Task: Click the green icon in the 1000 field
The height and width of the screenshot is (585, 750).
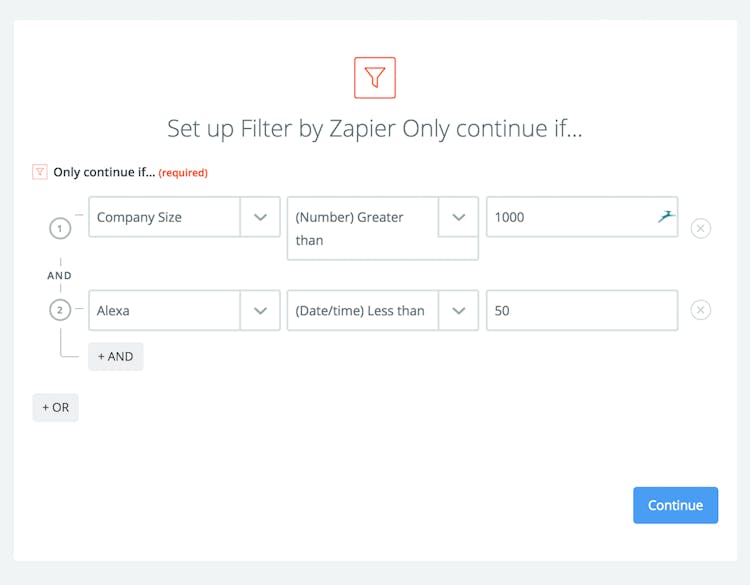Action: 666,217
